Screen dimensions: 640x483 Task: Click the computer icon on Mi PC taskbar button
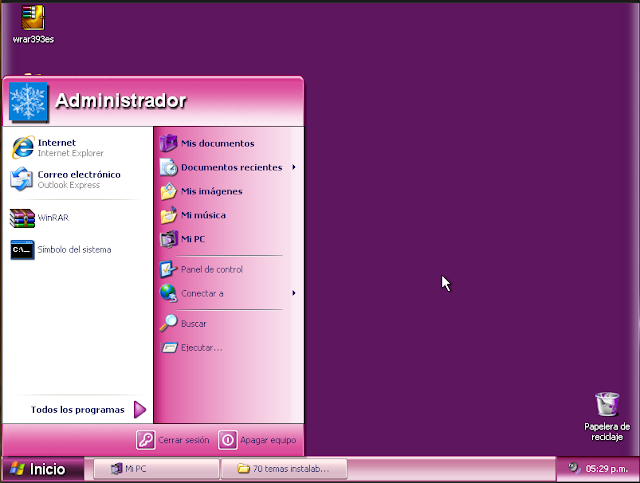click(117, 468)
